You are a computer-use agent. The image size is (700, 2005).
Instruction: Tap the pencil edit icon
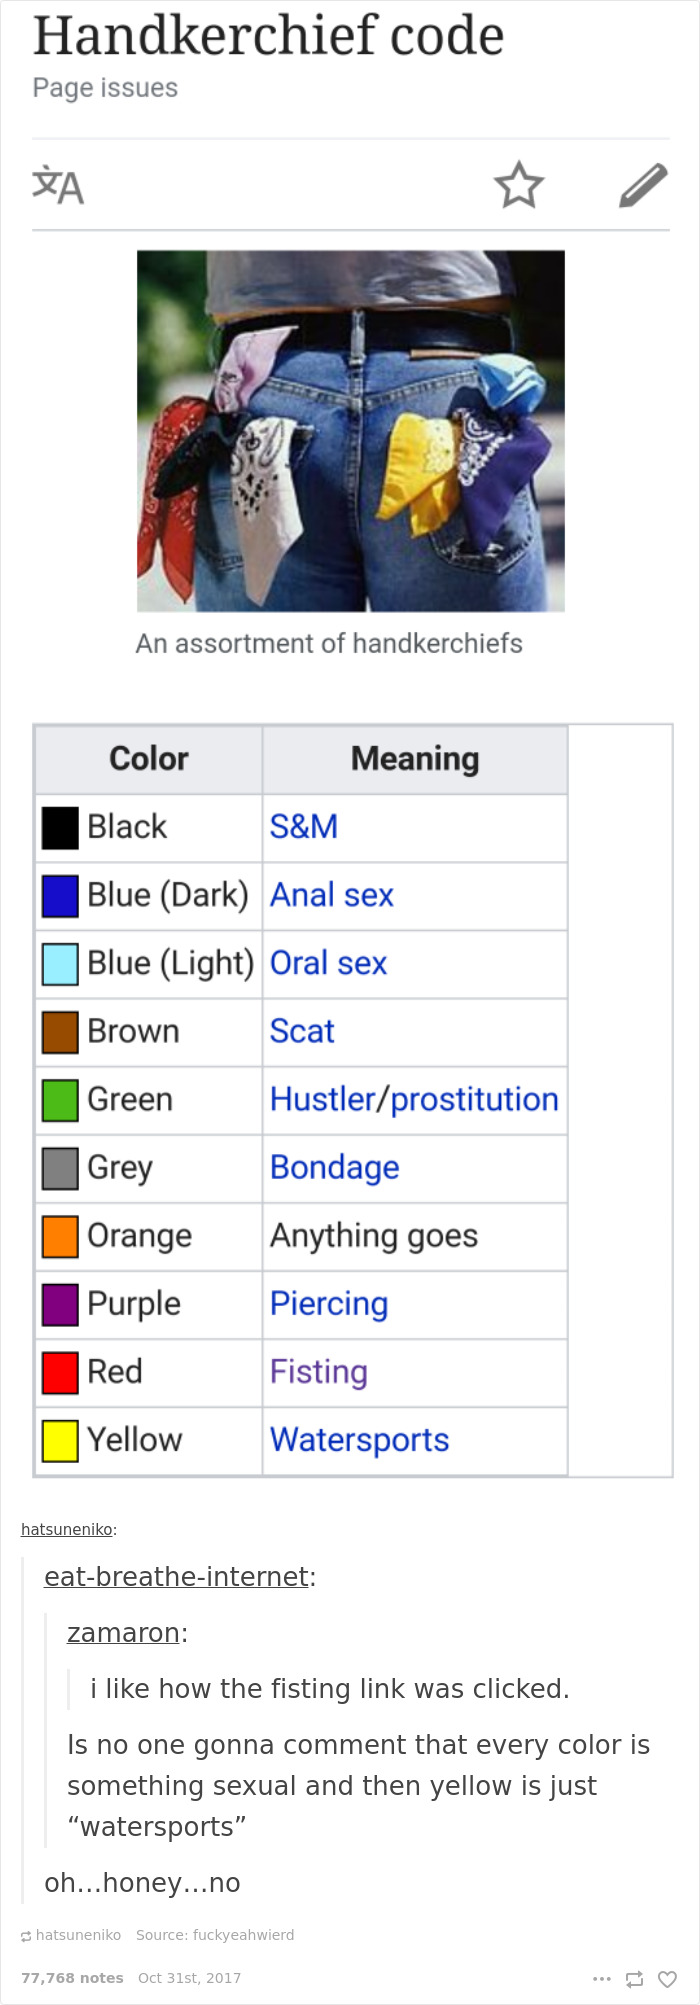click(x=643, y=185)
